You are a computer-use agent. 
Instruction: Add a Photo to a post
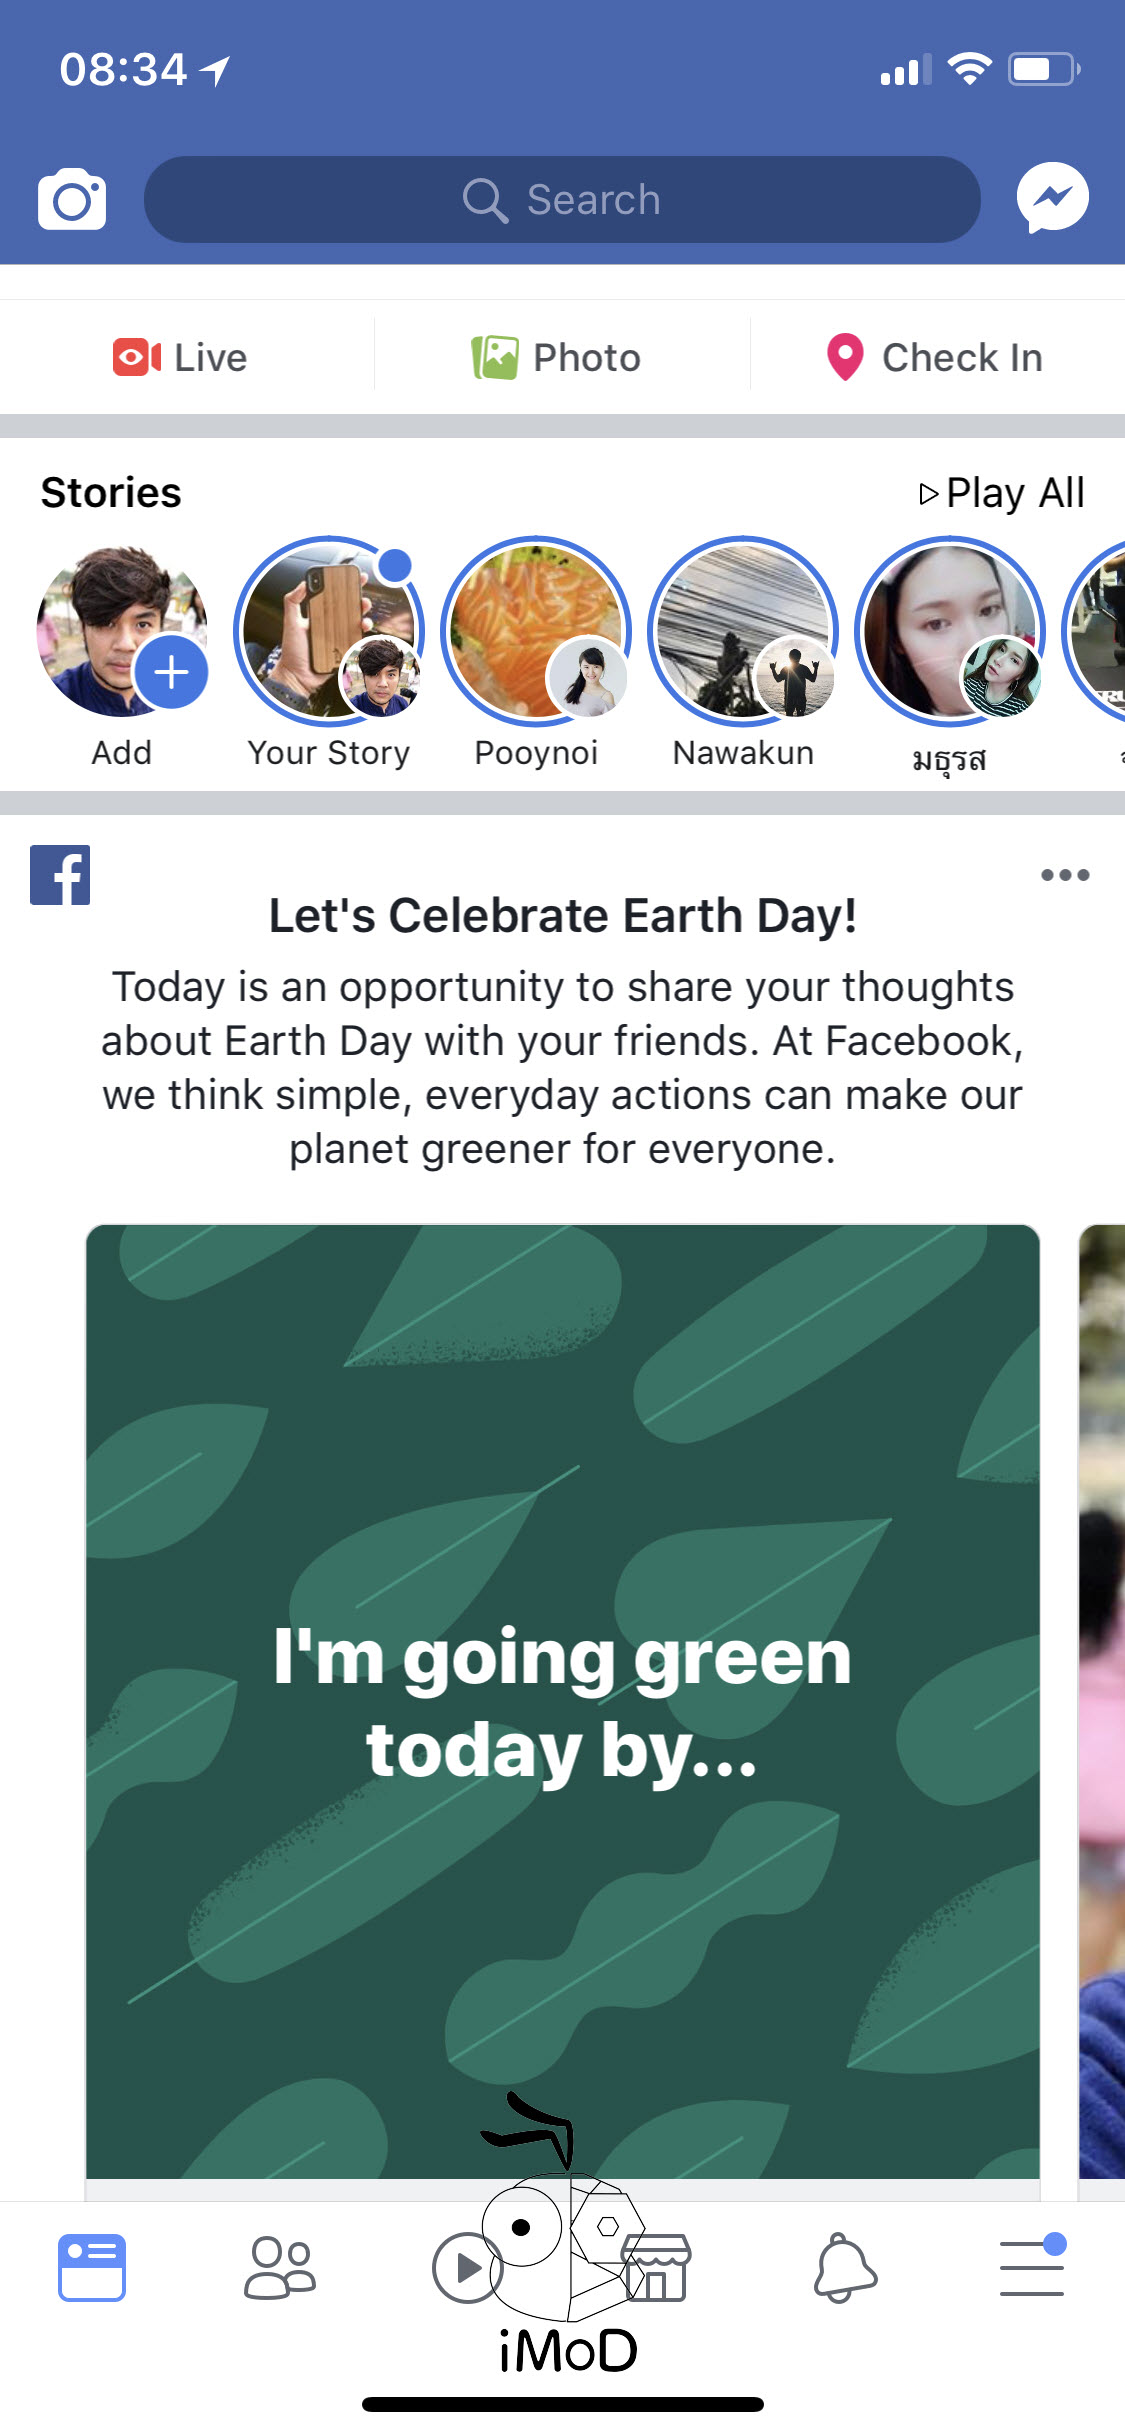point(557,358)
